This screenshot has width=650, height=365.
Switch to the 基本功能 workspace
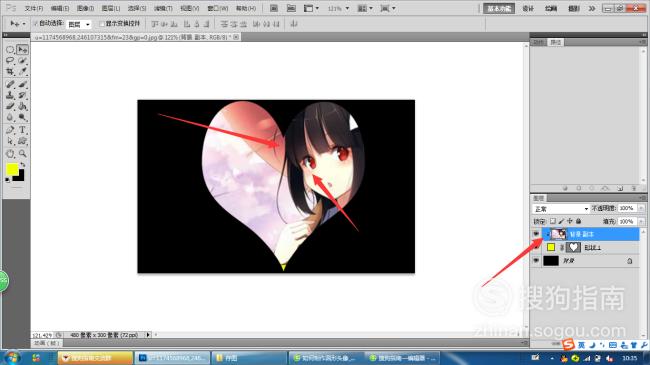tap(499, 8)
